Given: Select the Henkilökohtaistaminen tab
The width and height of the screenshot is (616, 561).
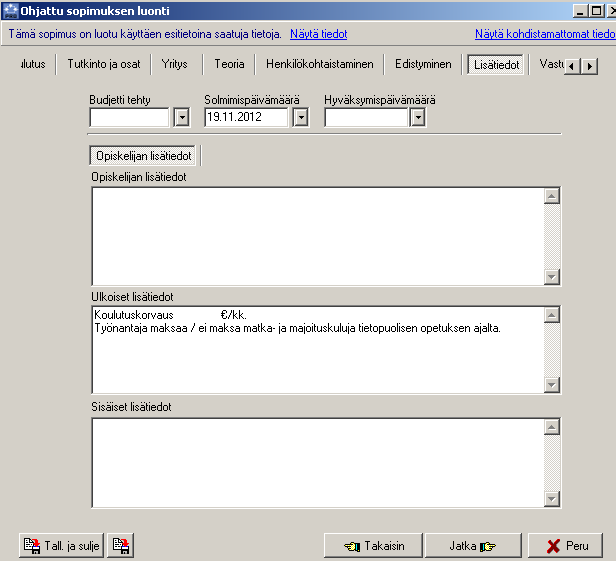Looking at the screenshot, I should point(320,64).
